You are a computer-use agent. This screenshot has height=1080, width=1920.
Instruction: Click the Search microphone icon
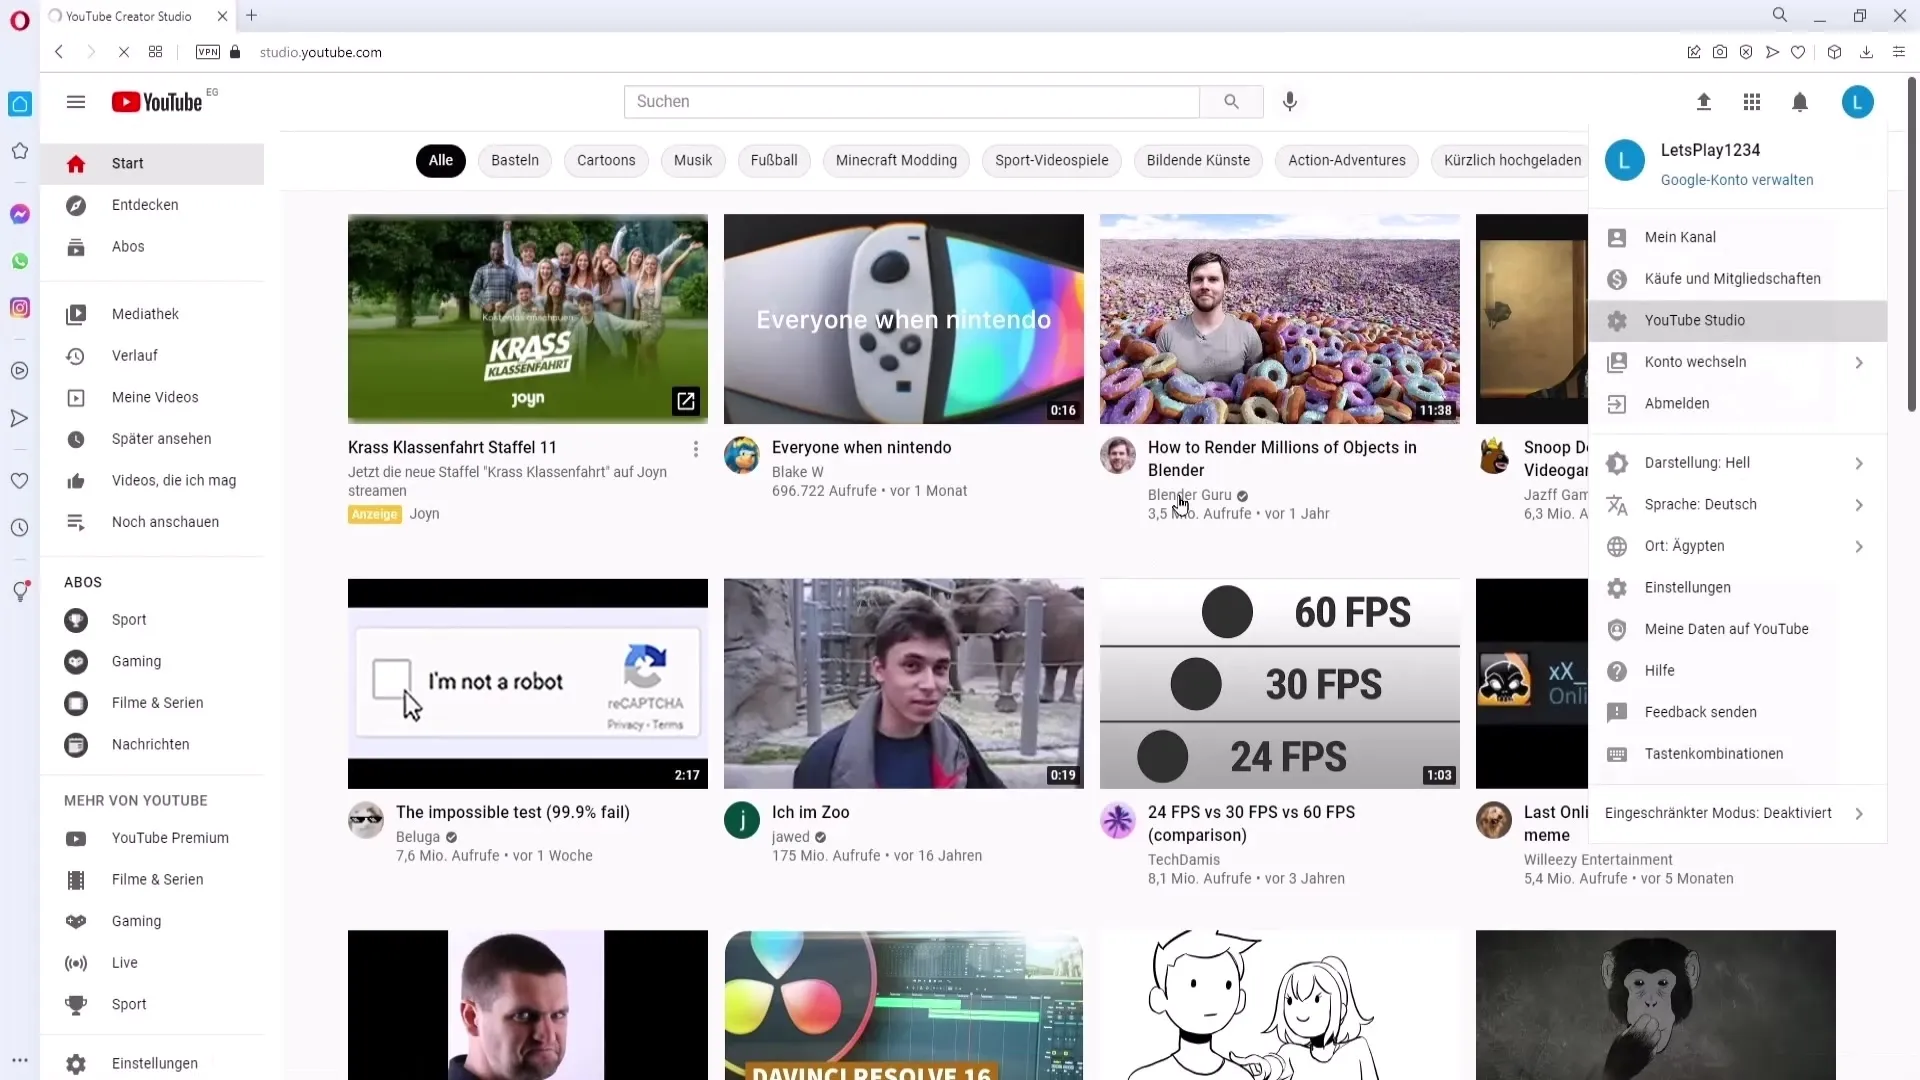pyautogui.click(x=1291, y=102)
